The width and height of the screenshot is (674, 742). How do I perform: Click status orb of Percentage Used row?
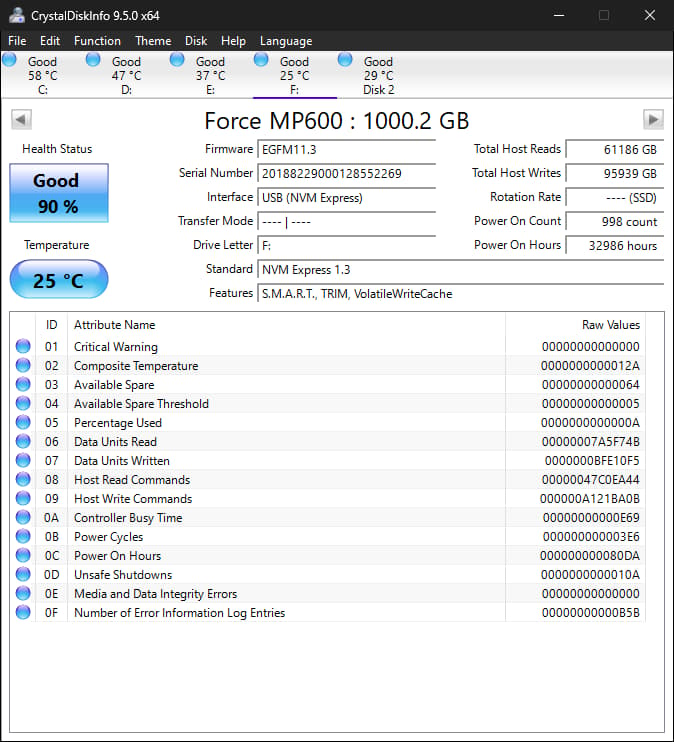coord(23,422)
